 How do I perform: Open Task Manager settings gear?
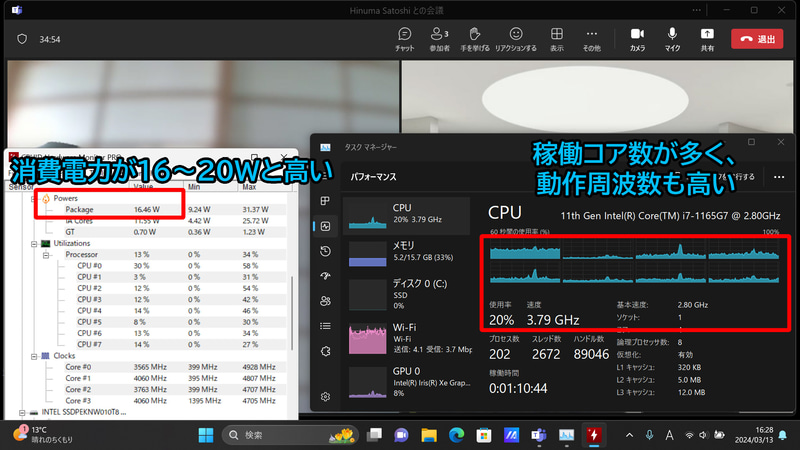click(325, 396)
